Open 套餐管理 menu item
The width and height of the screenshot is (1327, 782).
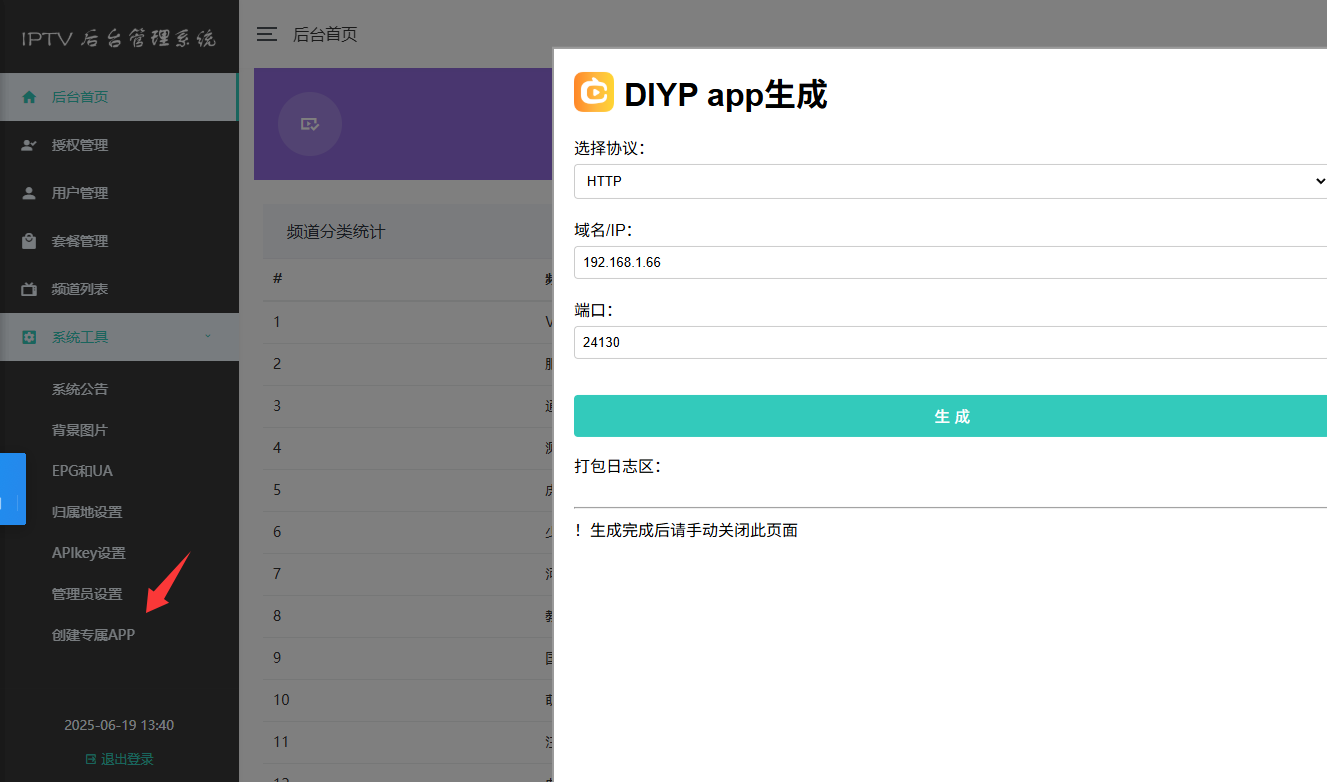pyautogui.click(x=119, y=241)
